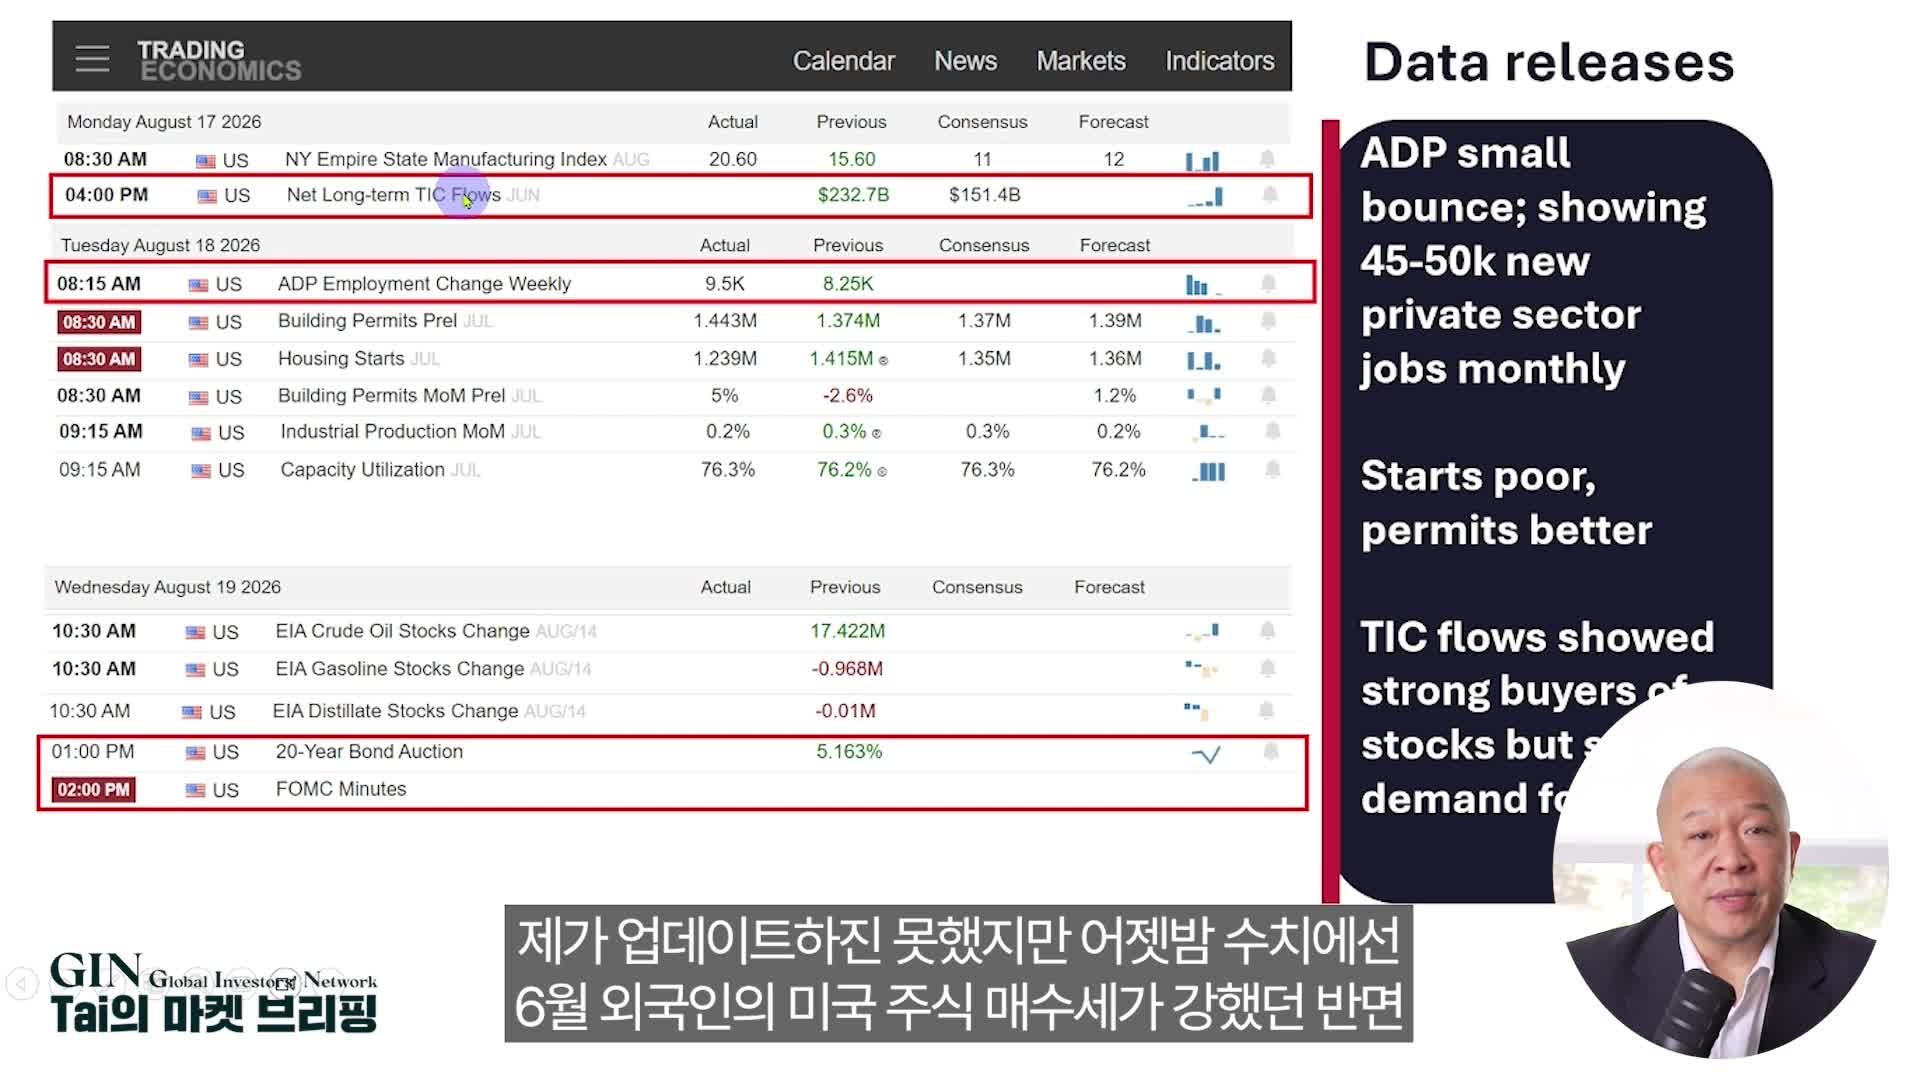Viewport: 1920px width, 1080px height.
Task: Open mini chart icon for Capacity Utilization
Action: coord(1208,471)
